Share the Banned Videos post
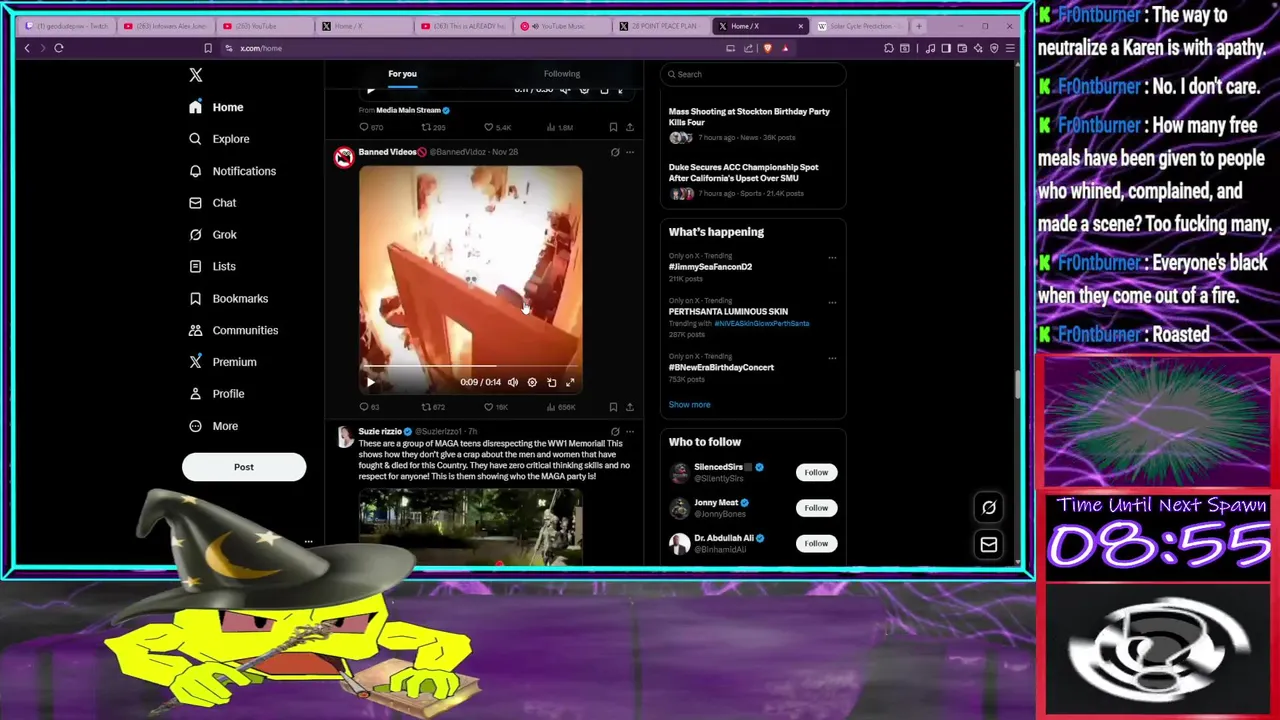The height and width of the screenshot is (720, 1280). (x=629, y=407)
